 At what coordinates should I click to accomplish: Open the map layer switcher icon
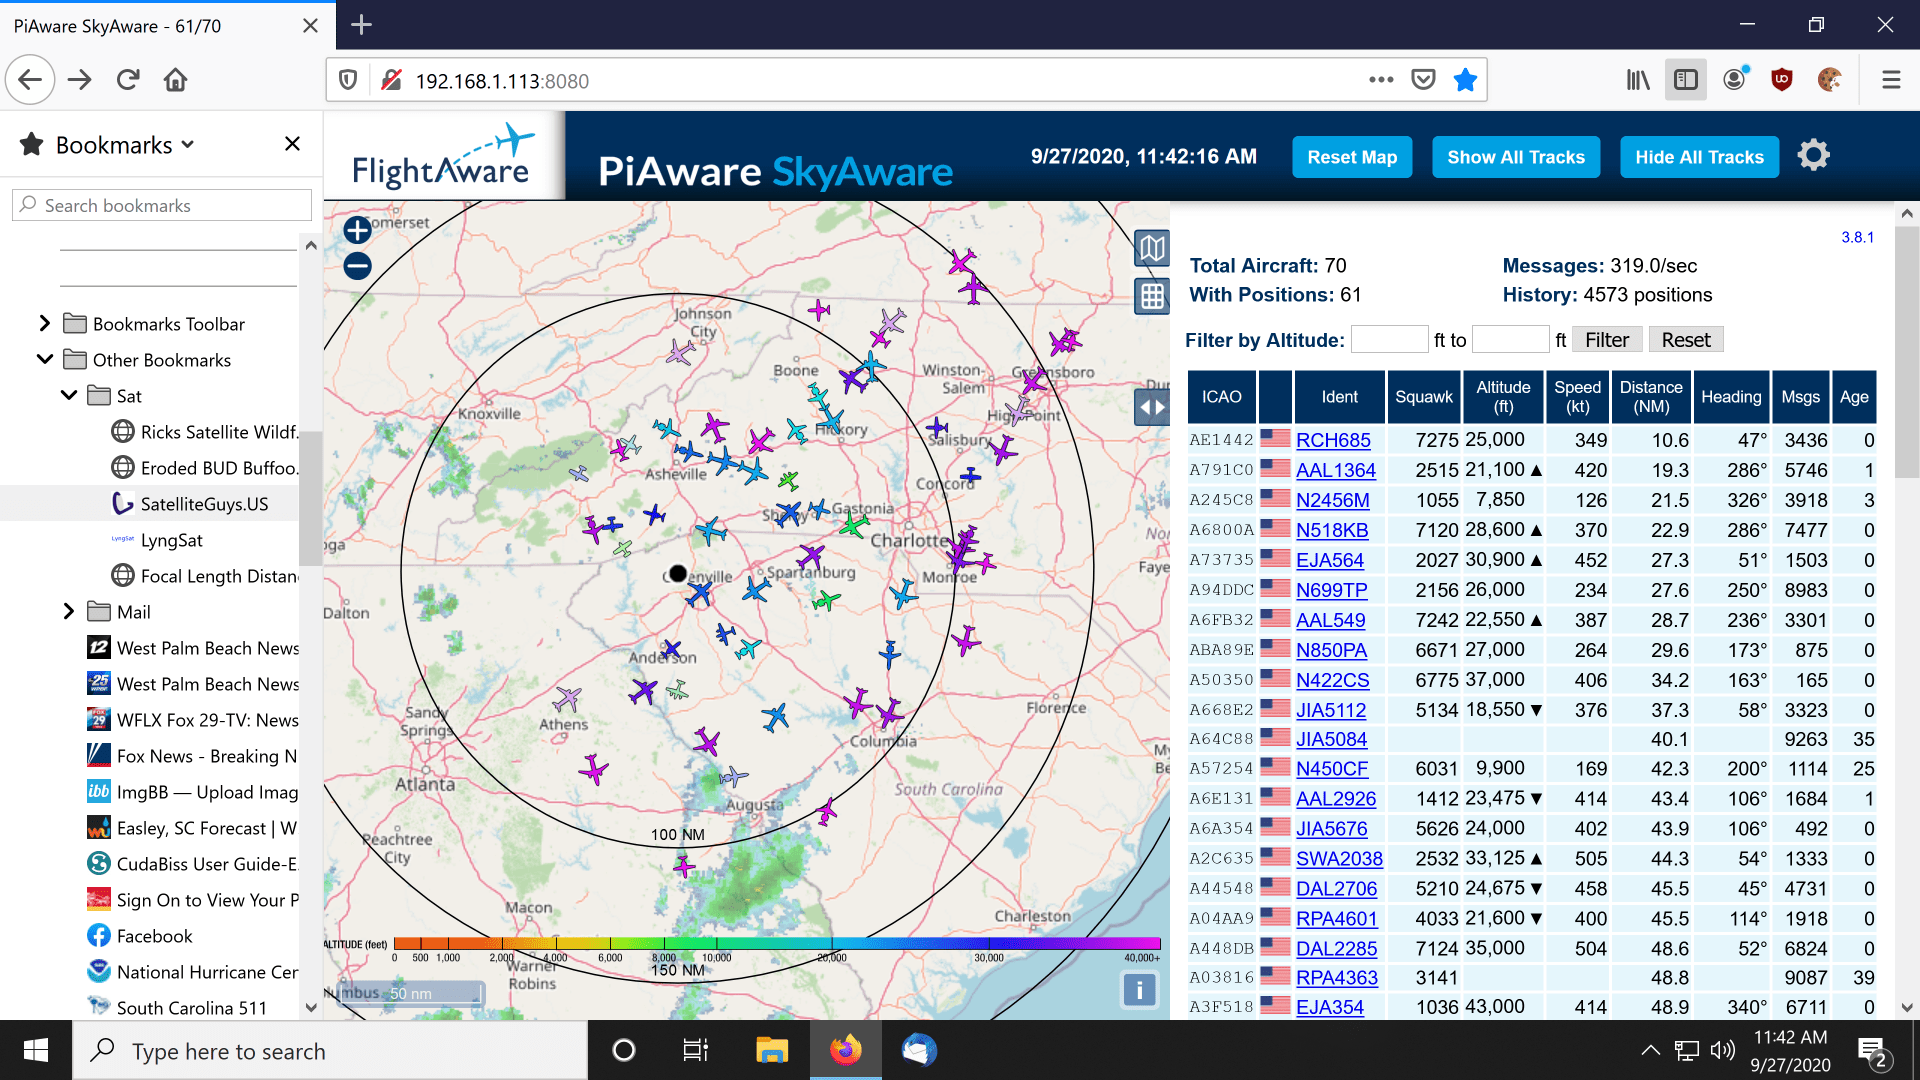point(1152,248)
